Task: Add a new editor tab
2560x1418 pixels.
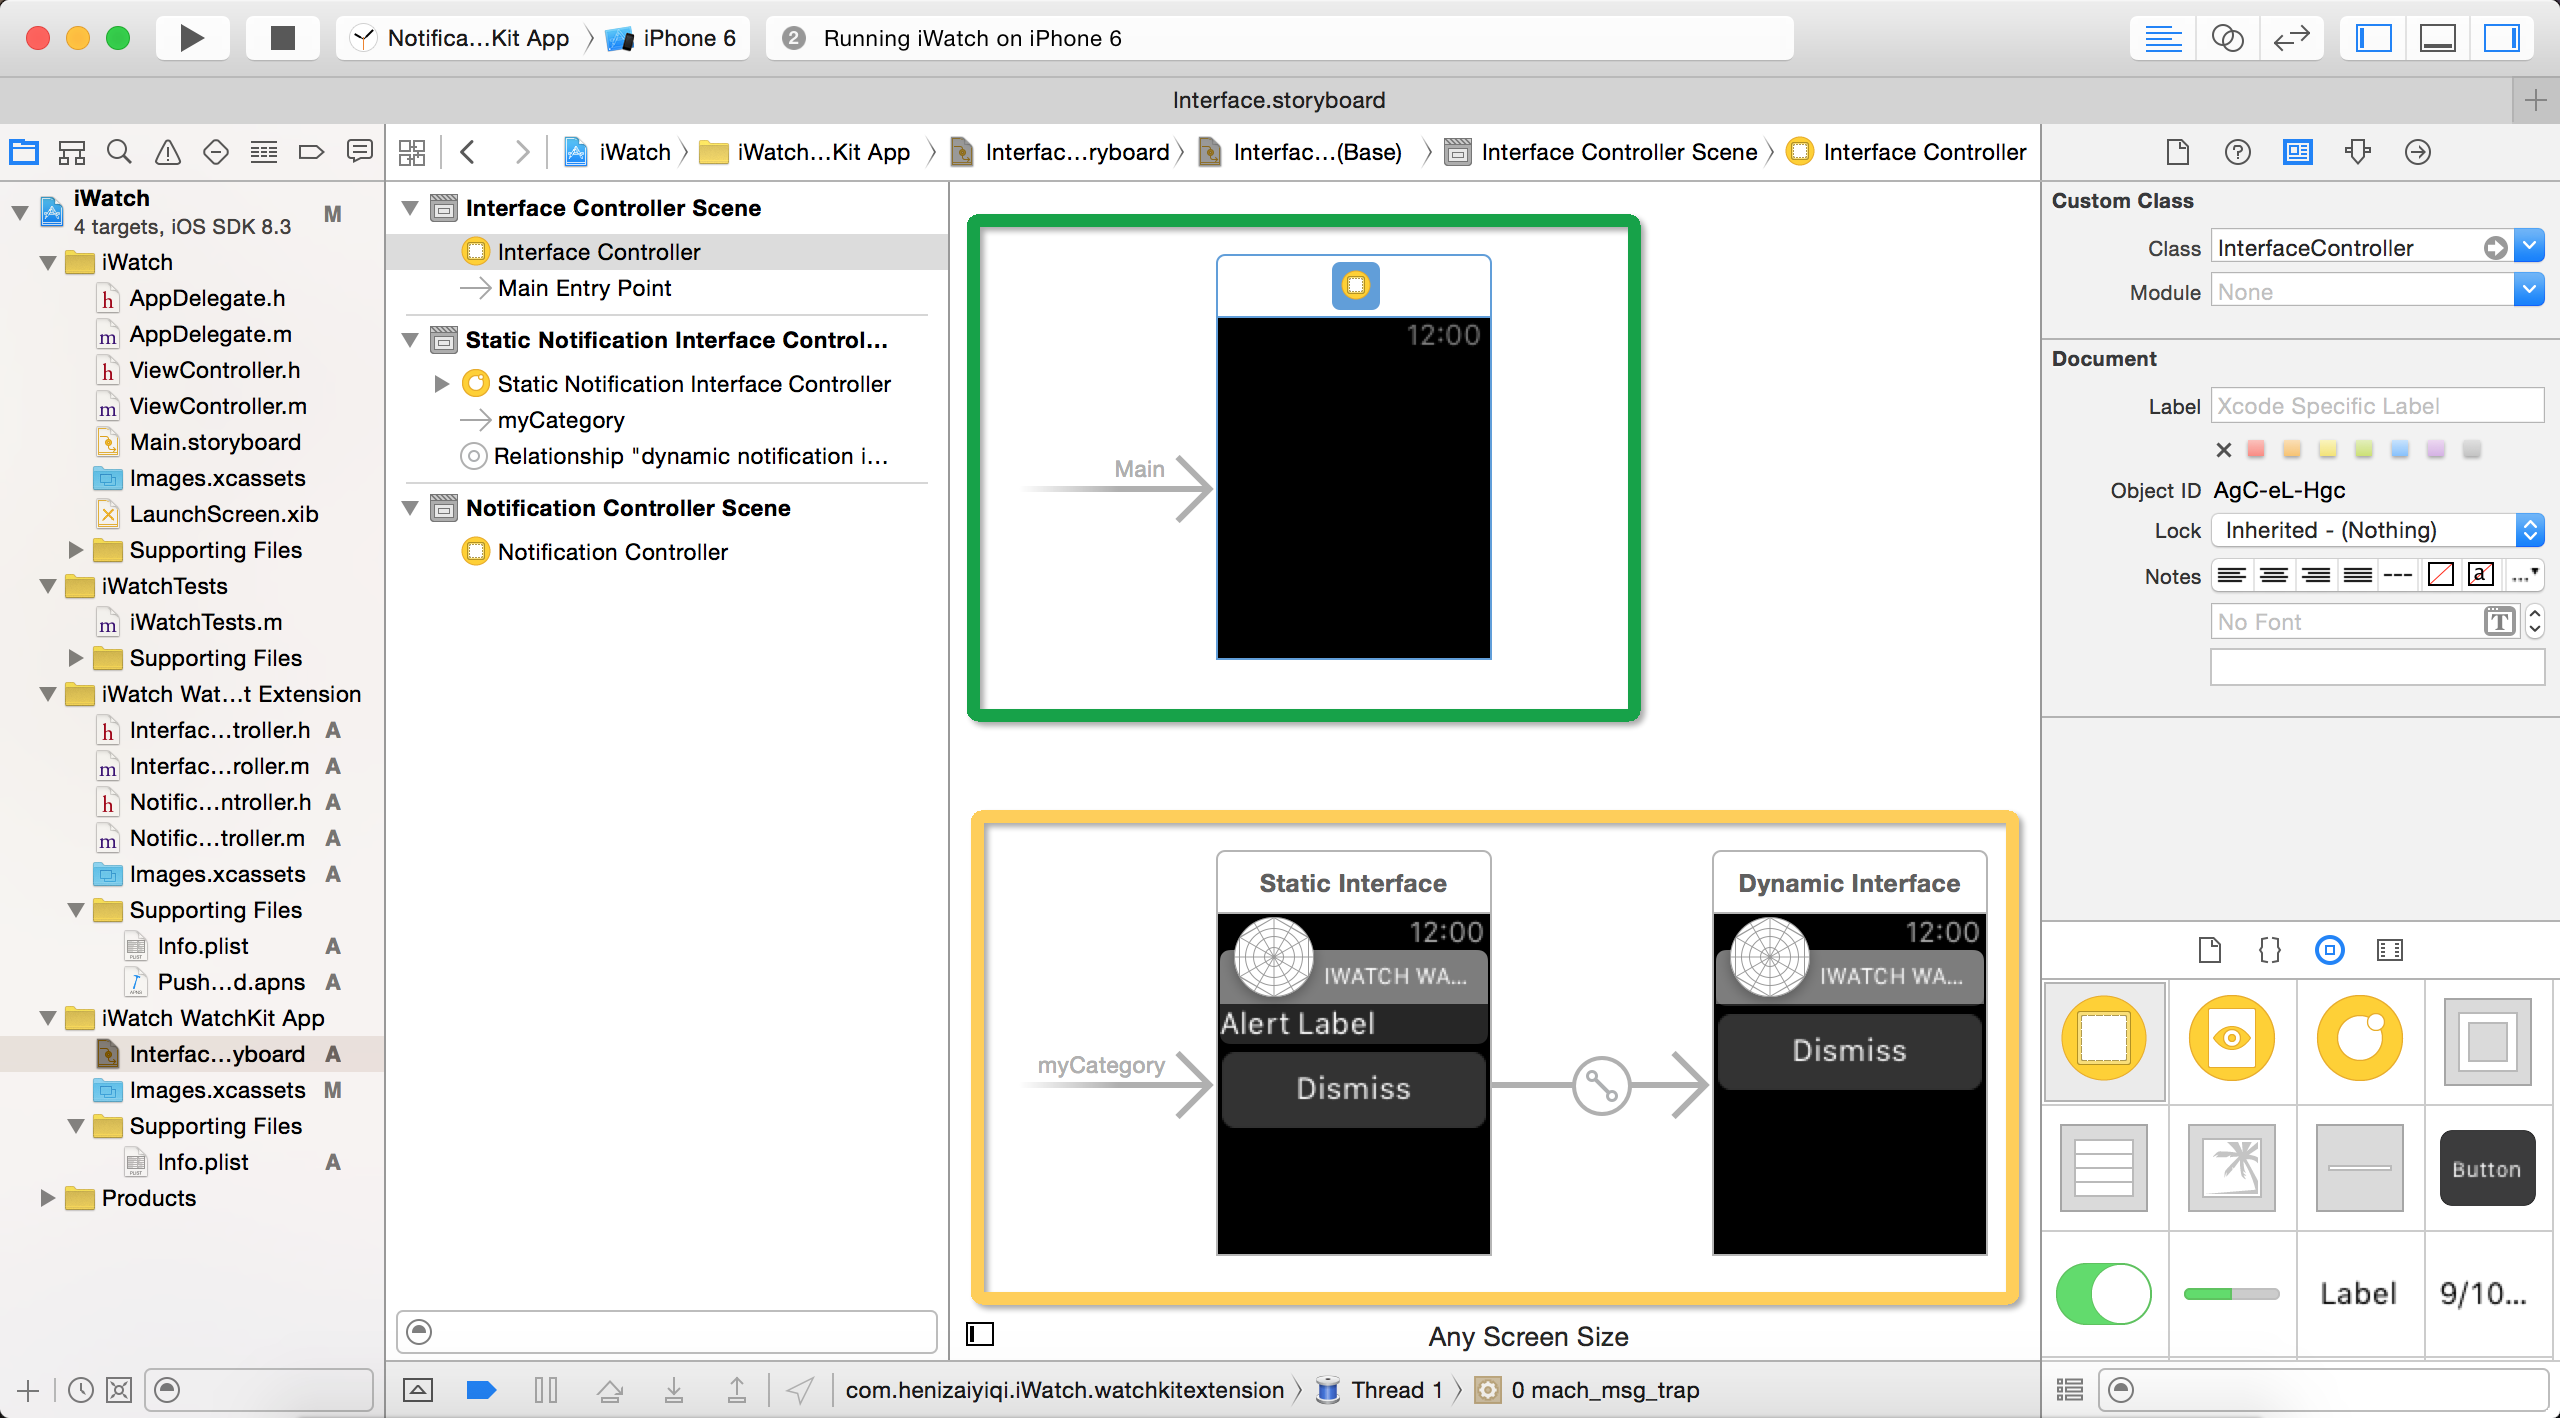Action: pos(2536,100)
